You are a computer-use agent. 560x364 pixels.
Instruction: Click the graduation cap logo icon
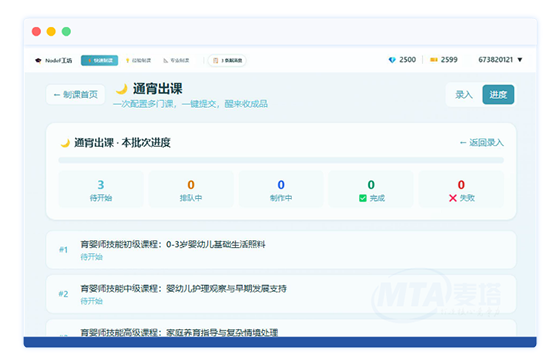click(38, 60)
